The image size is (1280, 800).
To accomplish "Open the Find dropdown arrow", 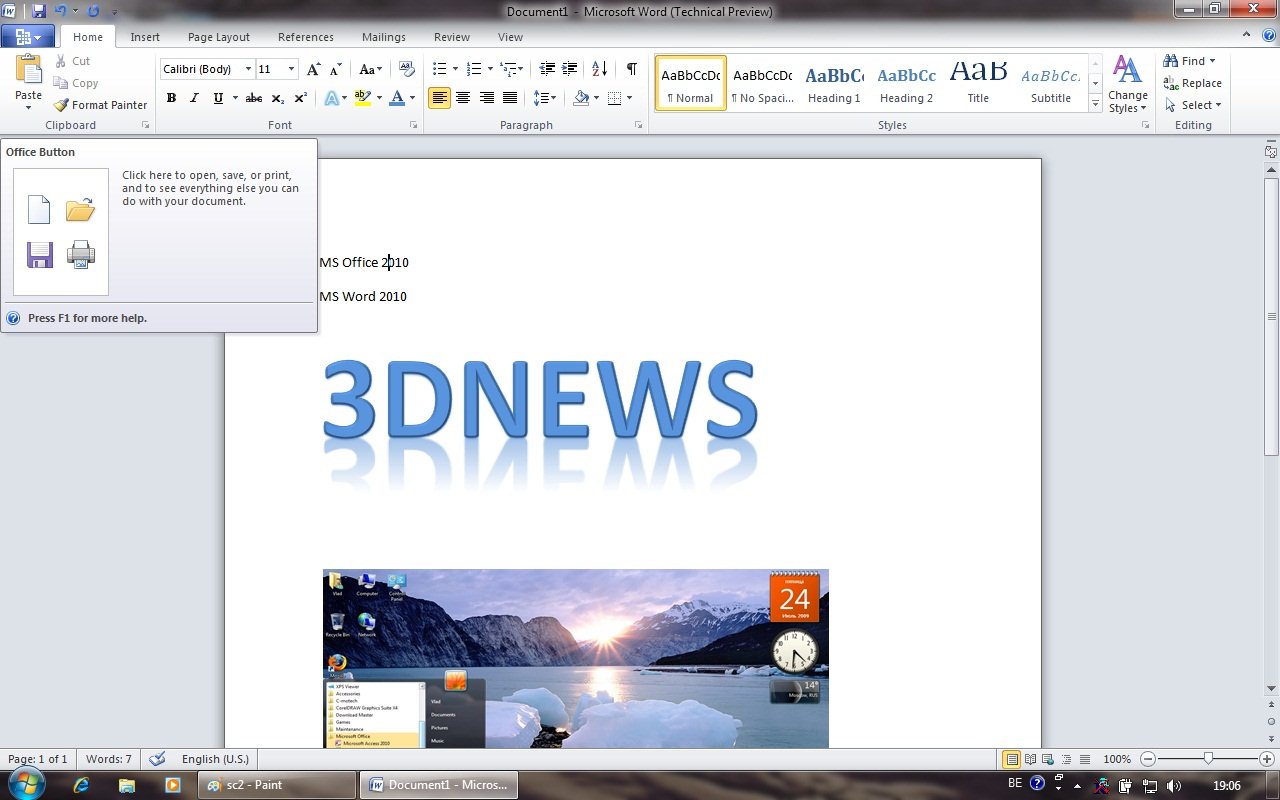I will [1213, 61].
